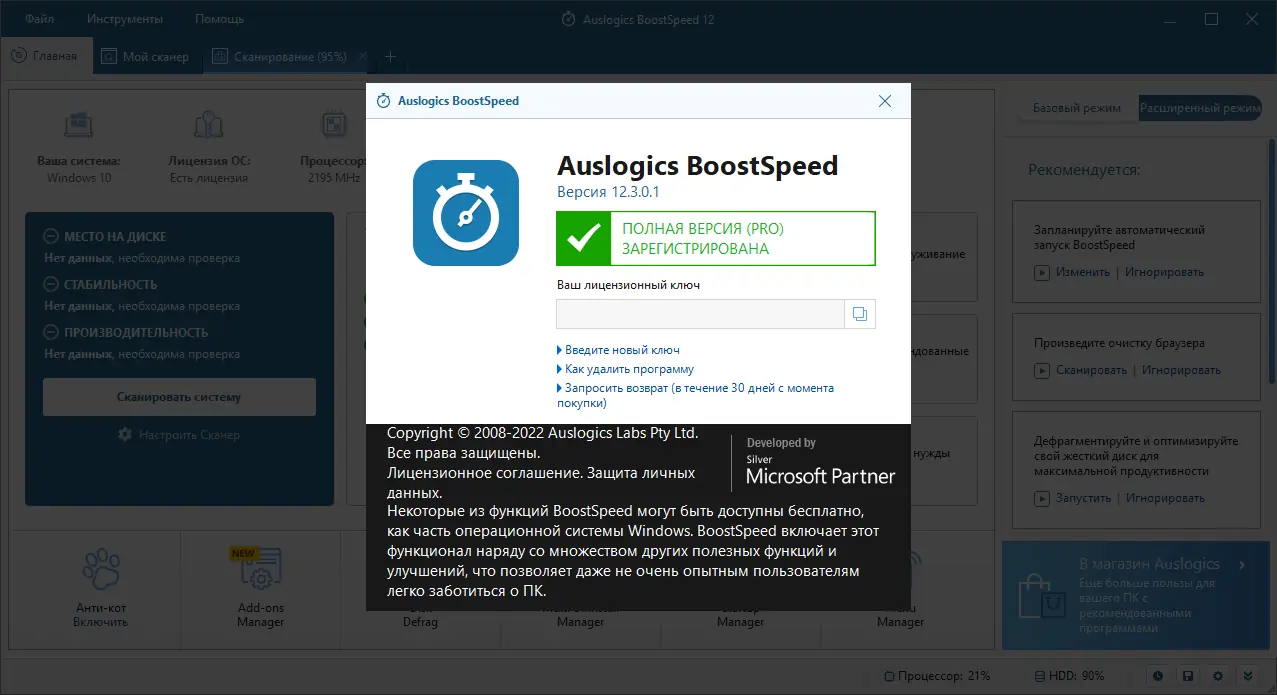Click the 'Запросить возврат' refund link
The width and height of the screenshot is (1277, 695).
[x=695, y=395]
